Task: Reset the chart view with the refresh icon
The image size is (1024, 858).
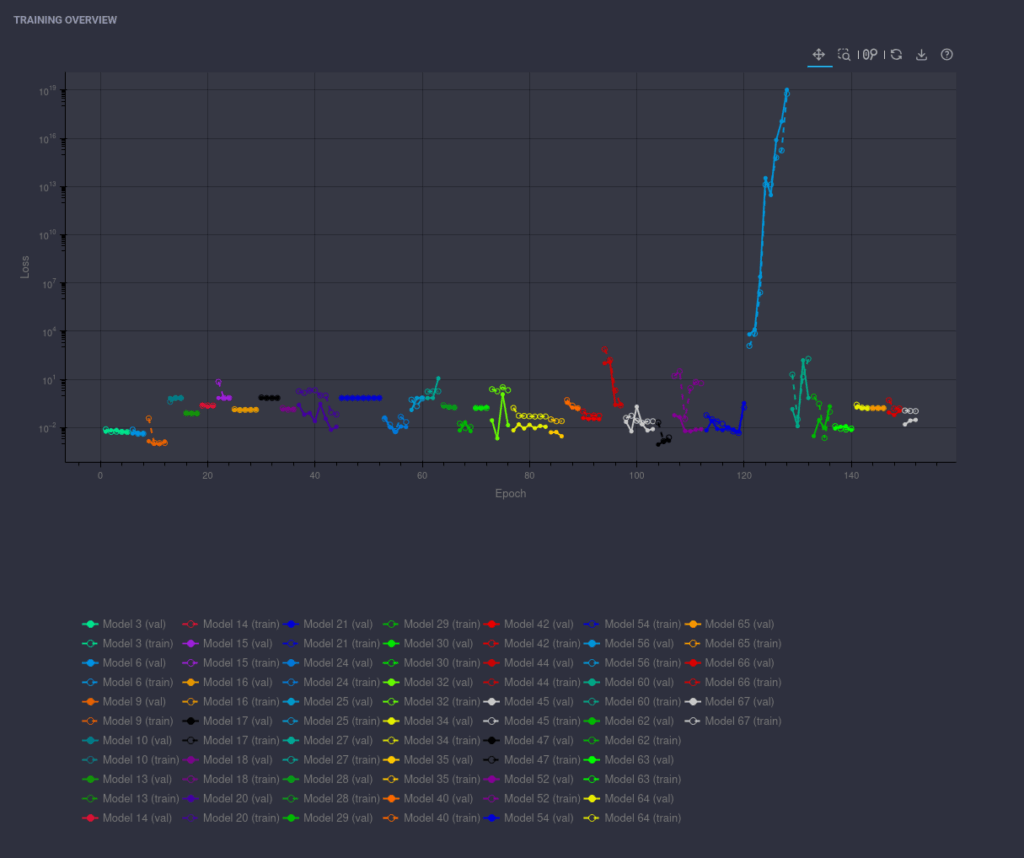Action: (x=896, y=55)
